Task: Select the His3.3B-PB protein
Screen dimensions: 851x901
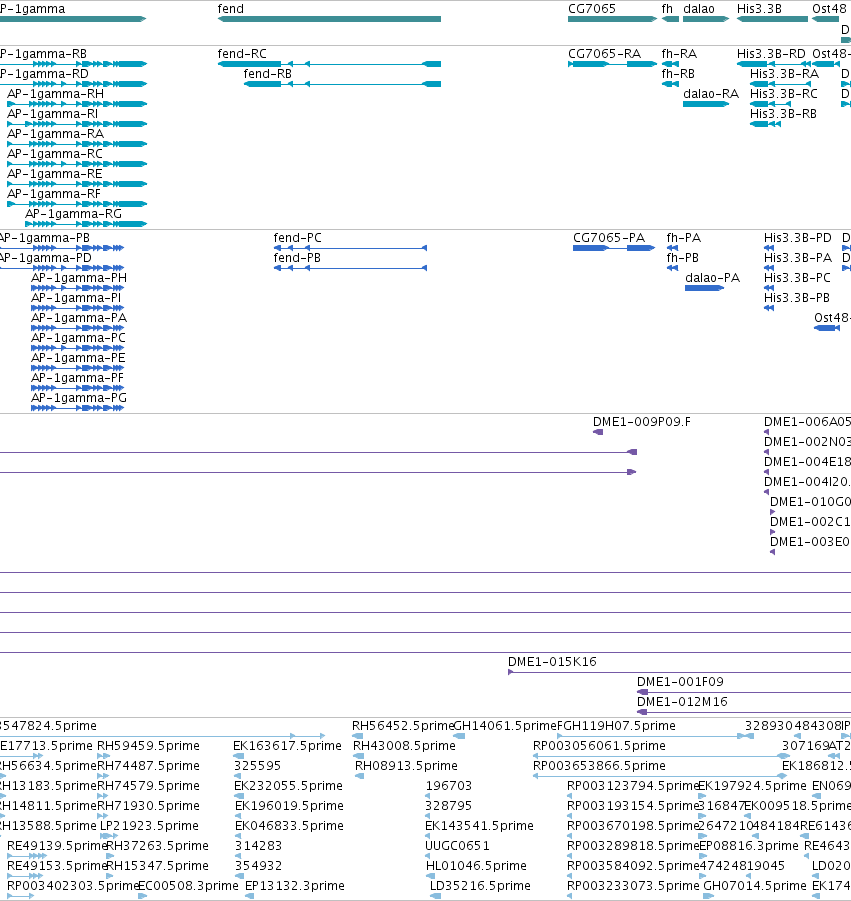Action: click(769, 308)
